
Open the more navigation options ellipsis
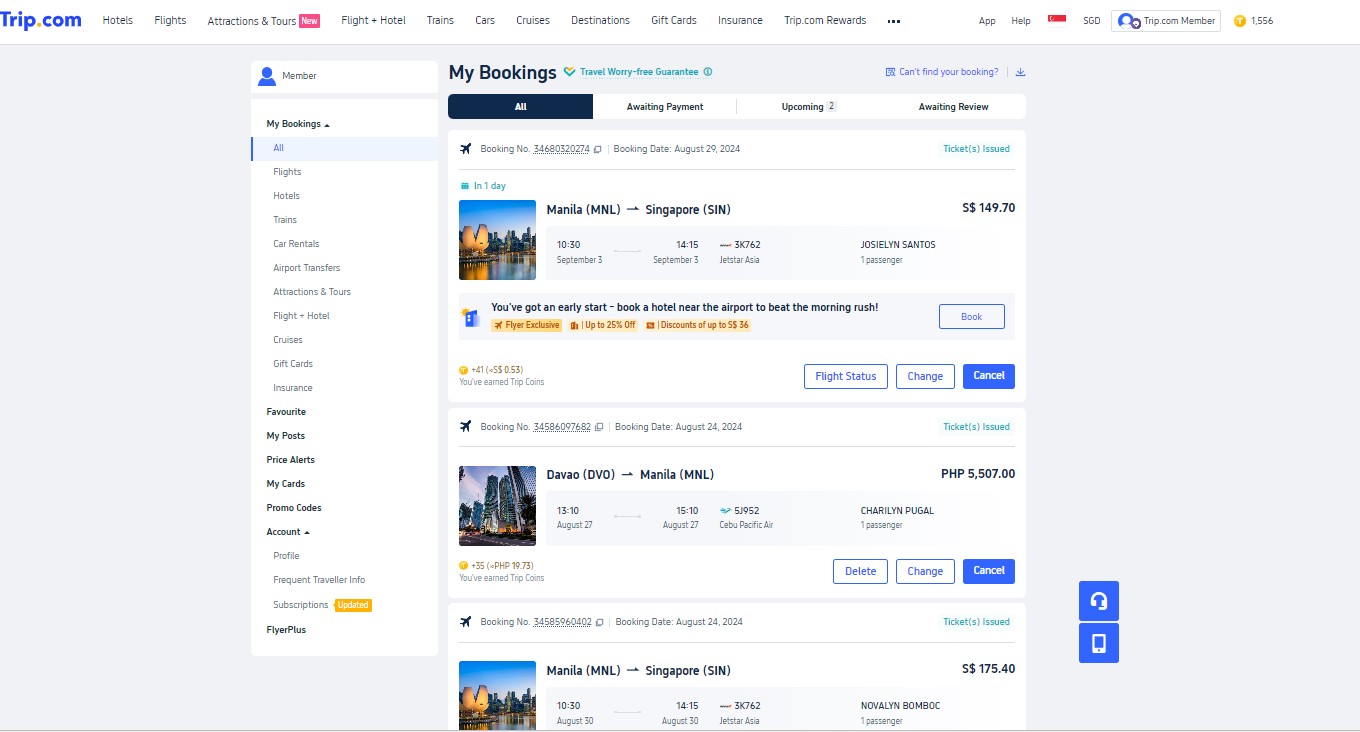(894, 21)
